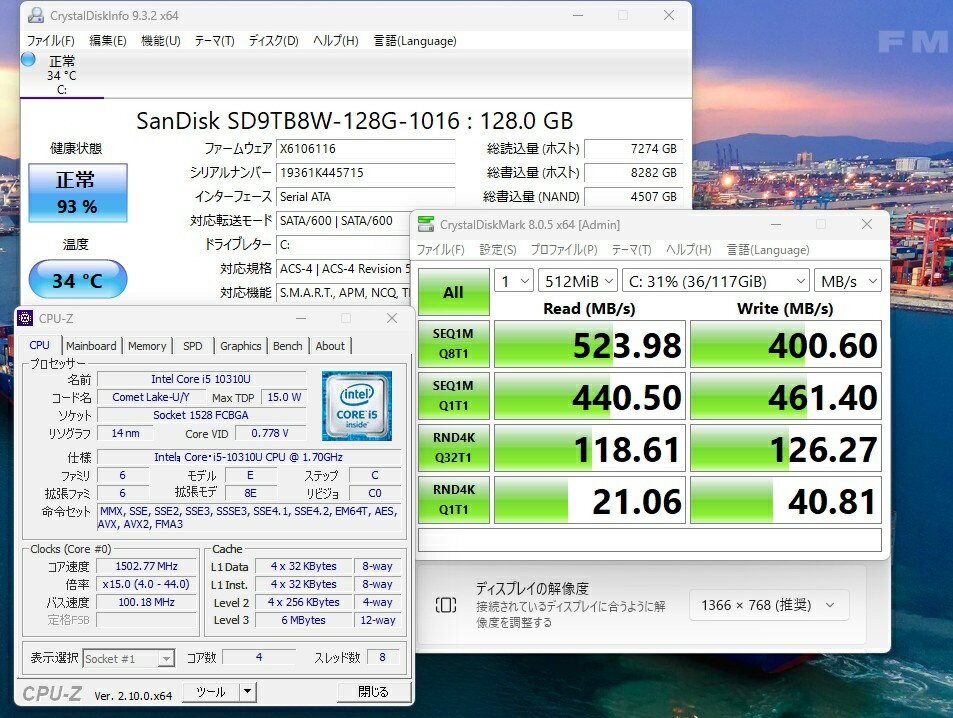The height and width of the screenshot is (718, 953).
Task: Click the Intel Core i5 logo
Action: [x=356, y=405]
